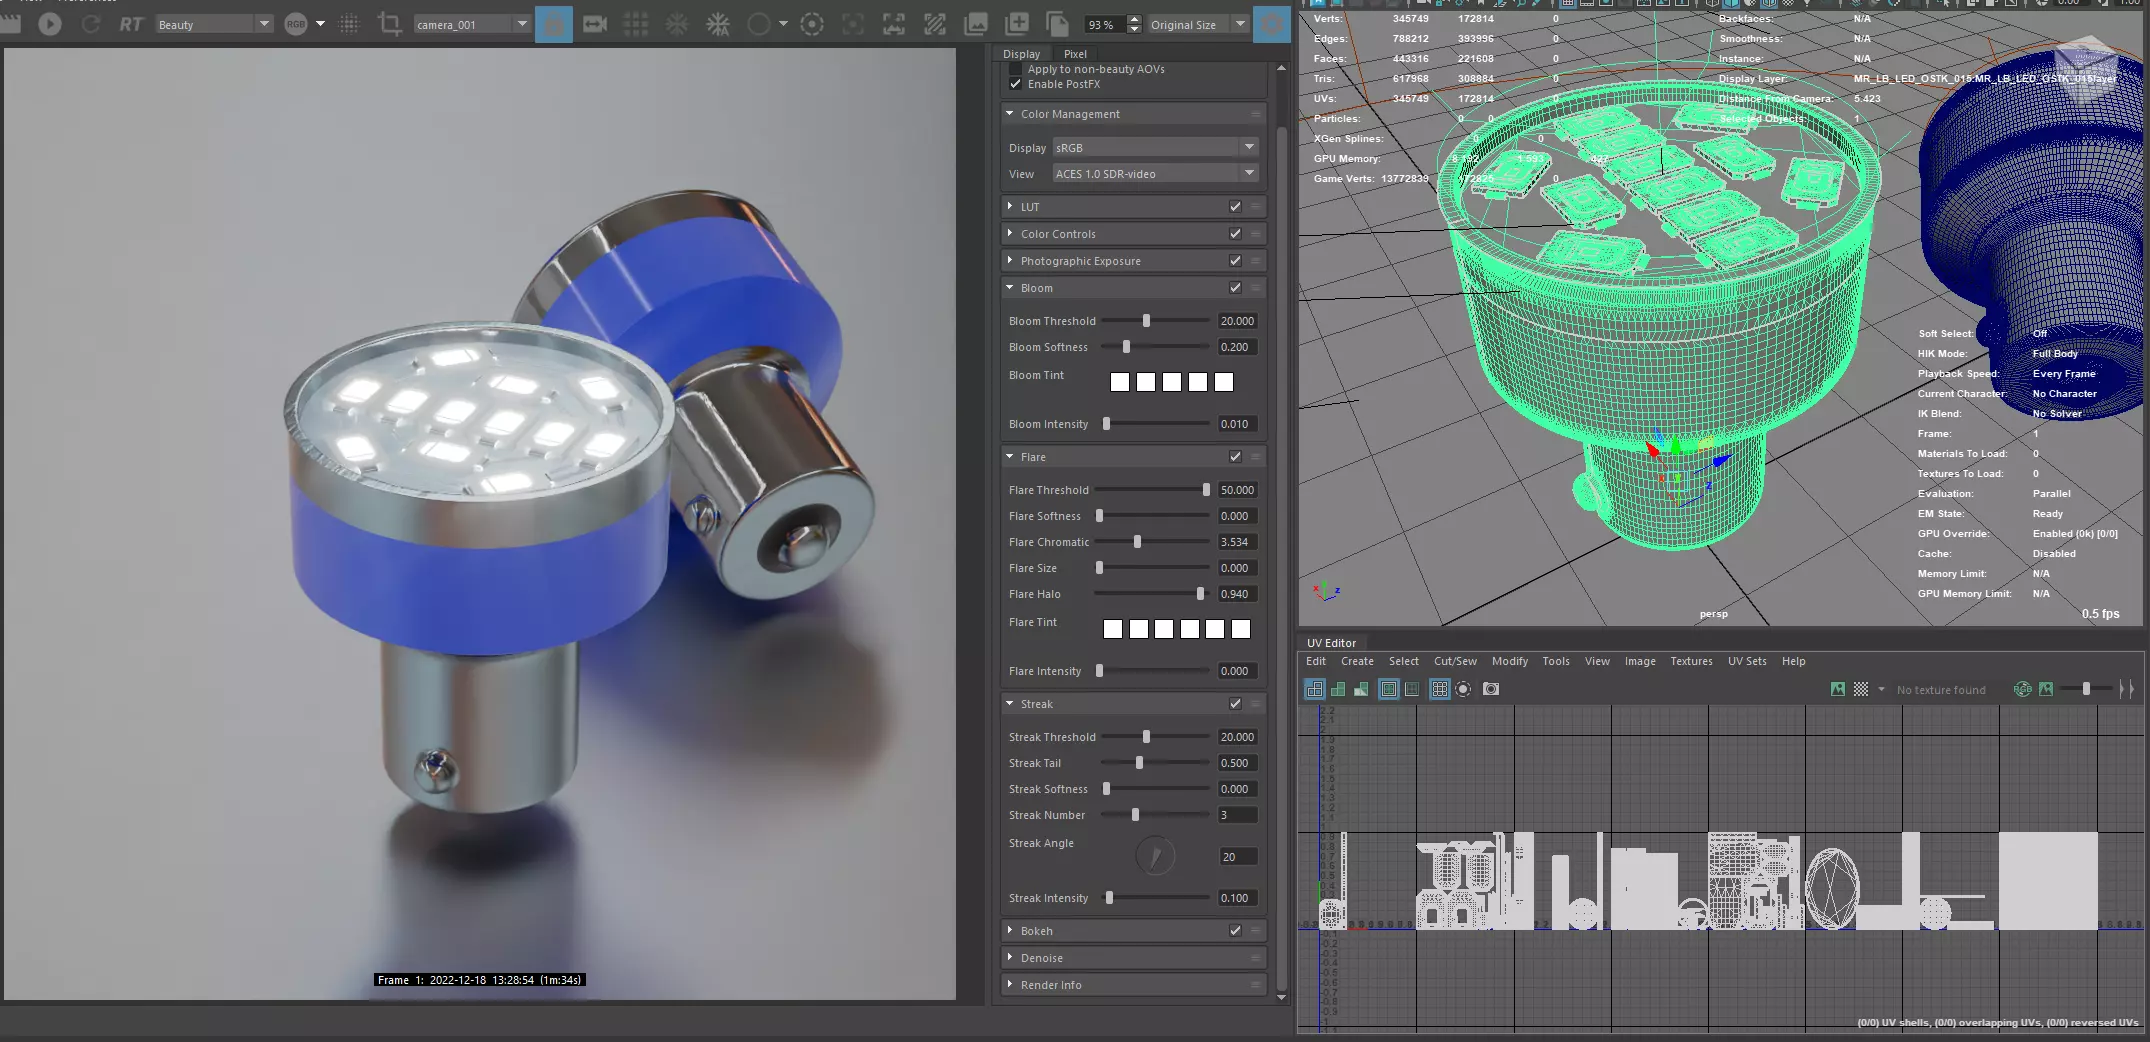
Task: Click the UV Editor camera snapshot icon
Action: tap(1491, 689)
